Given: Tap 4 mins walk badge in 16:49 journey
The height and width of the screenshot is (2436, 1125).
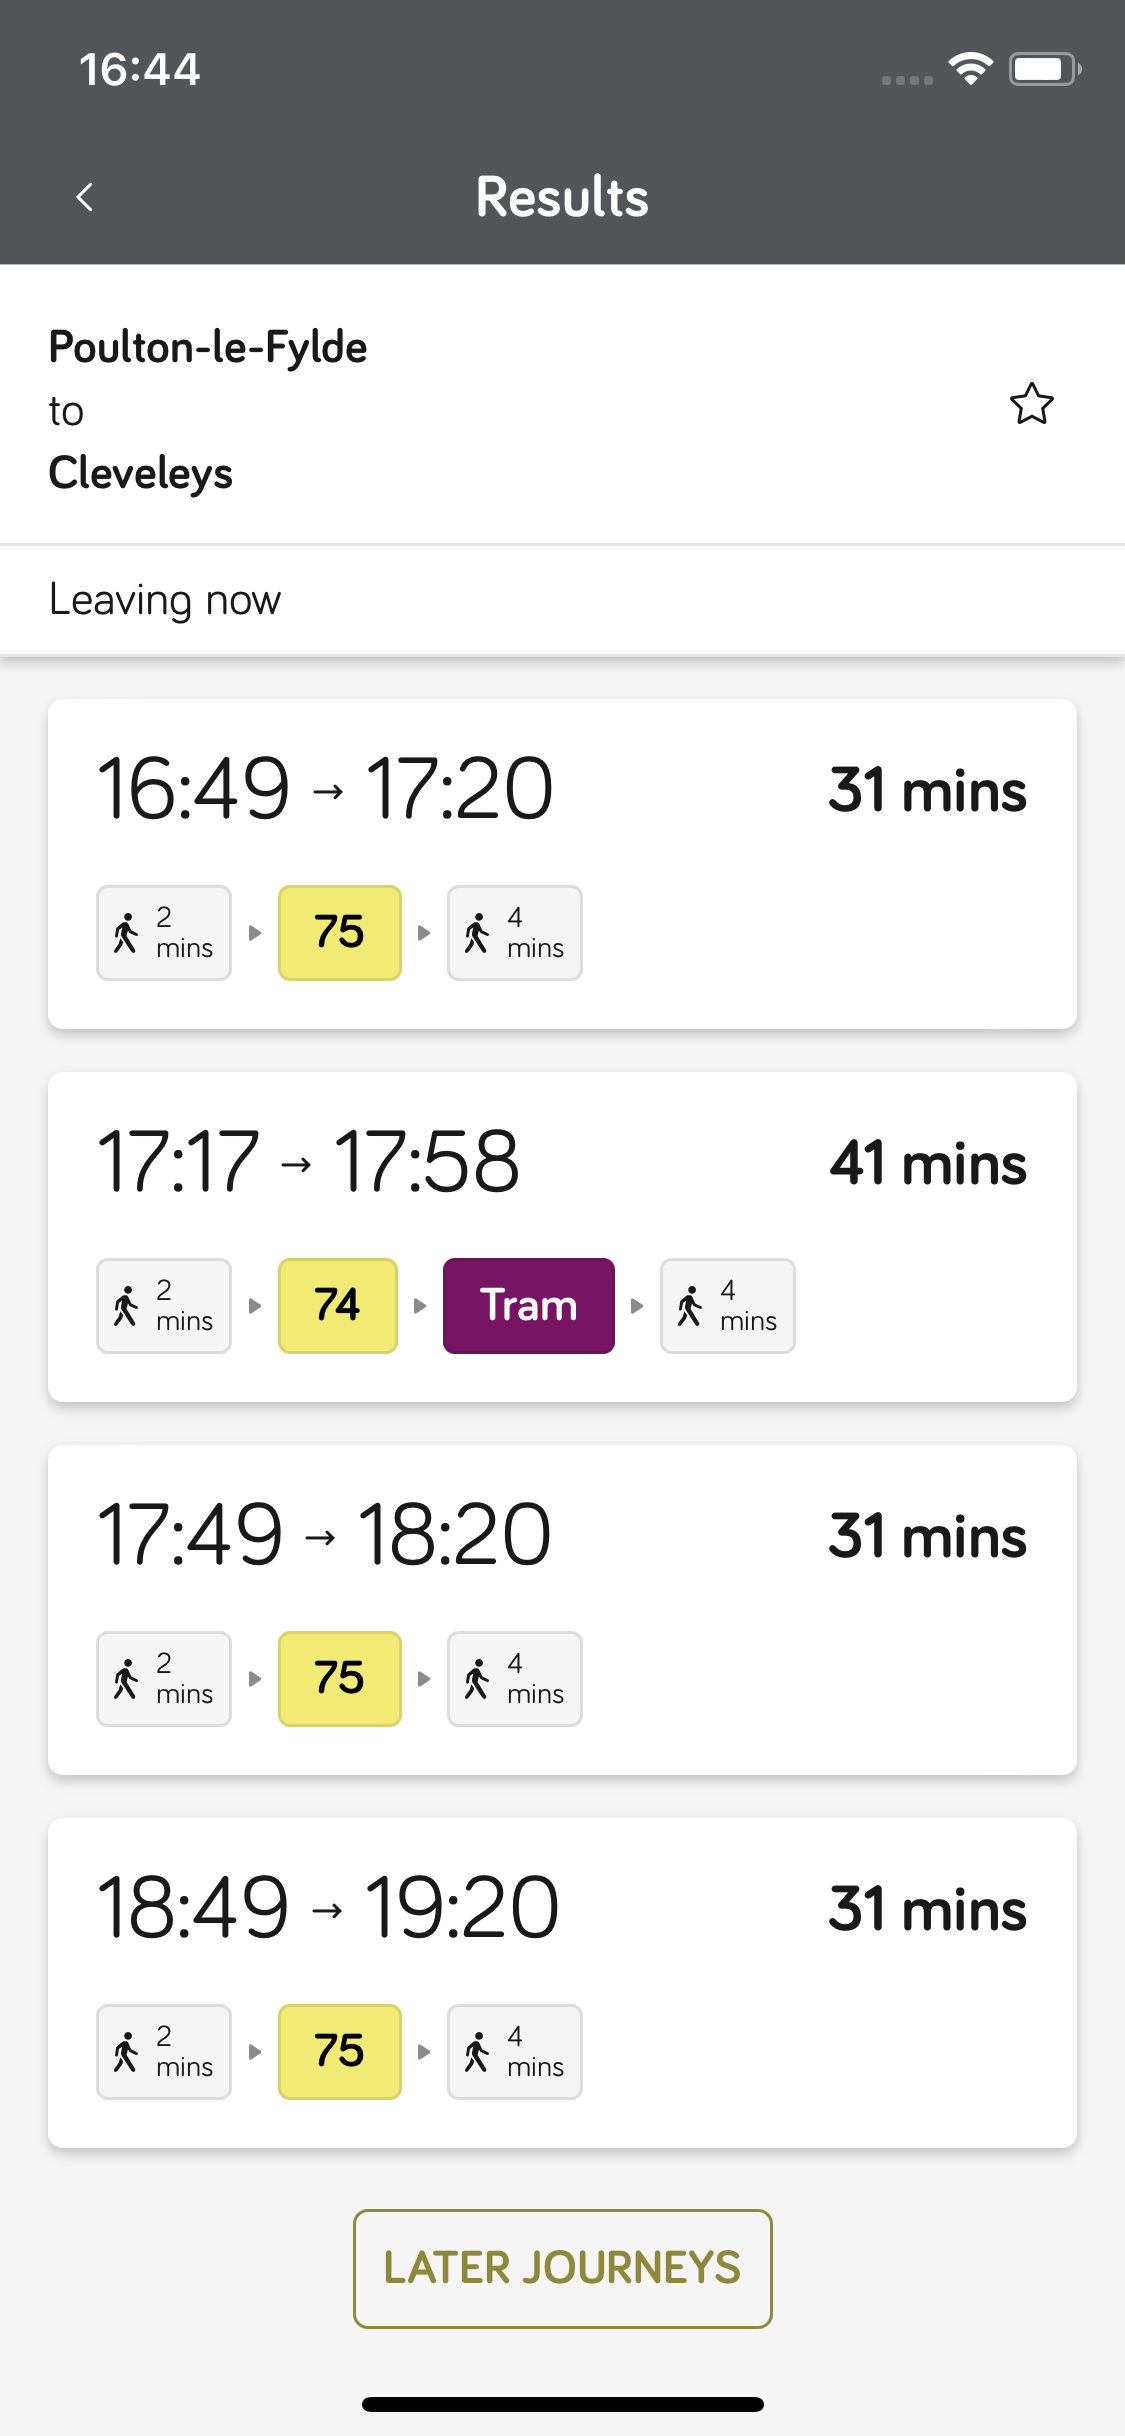Looking at the screenshot, I should pos(514,933).
